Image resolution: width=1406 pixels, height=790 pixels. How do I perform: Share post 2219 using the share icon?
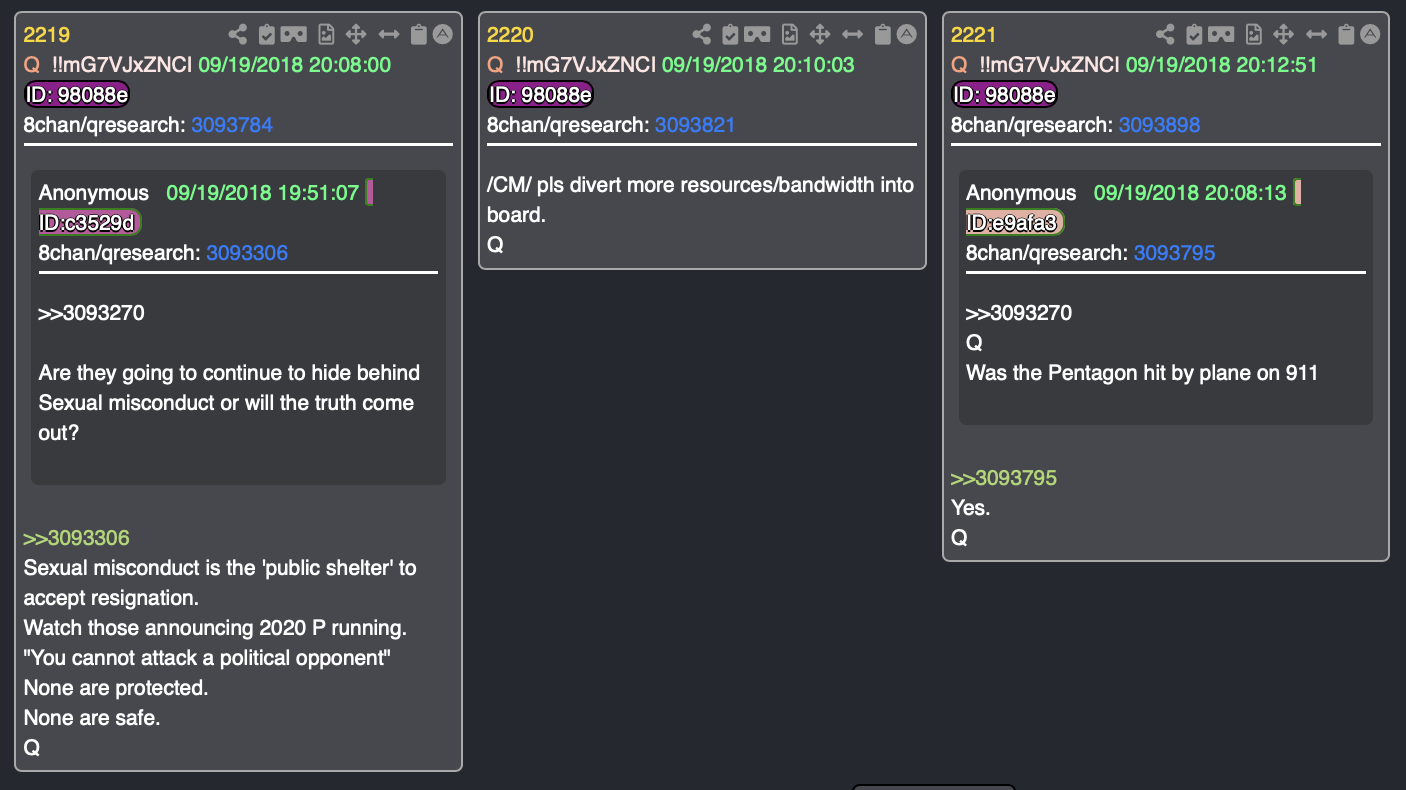coord(238,35)
